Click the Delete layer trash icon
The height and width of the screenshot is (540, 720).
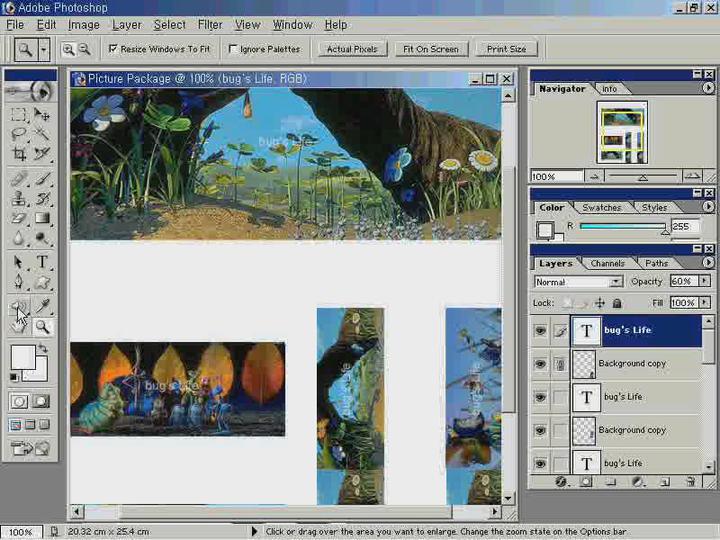click(x=690, y=481)
